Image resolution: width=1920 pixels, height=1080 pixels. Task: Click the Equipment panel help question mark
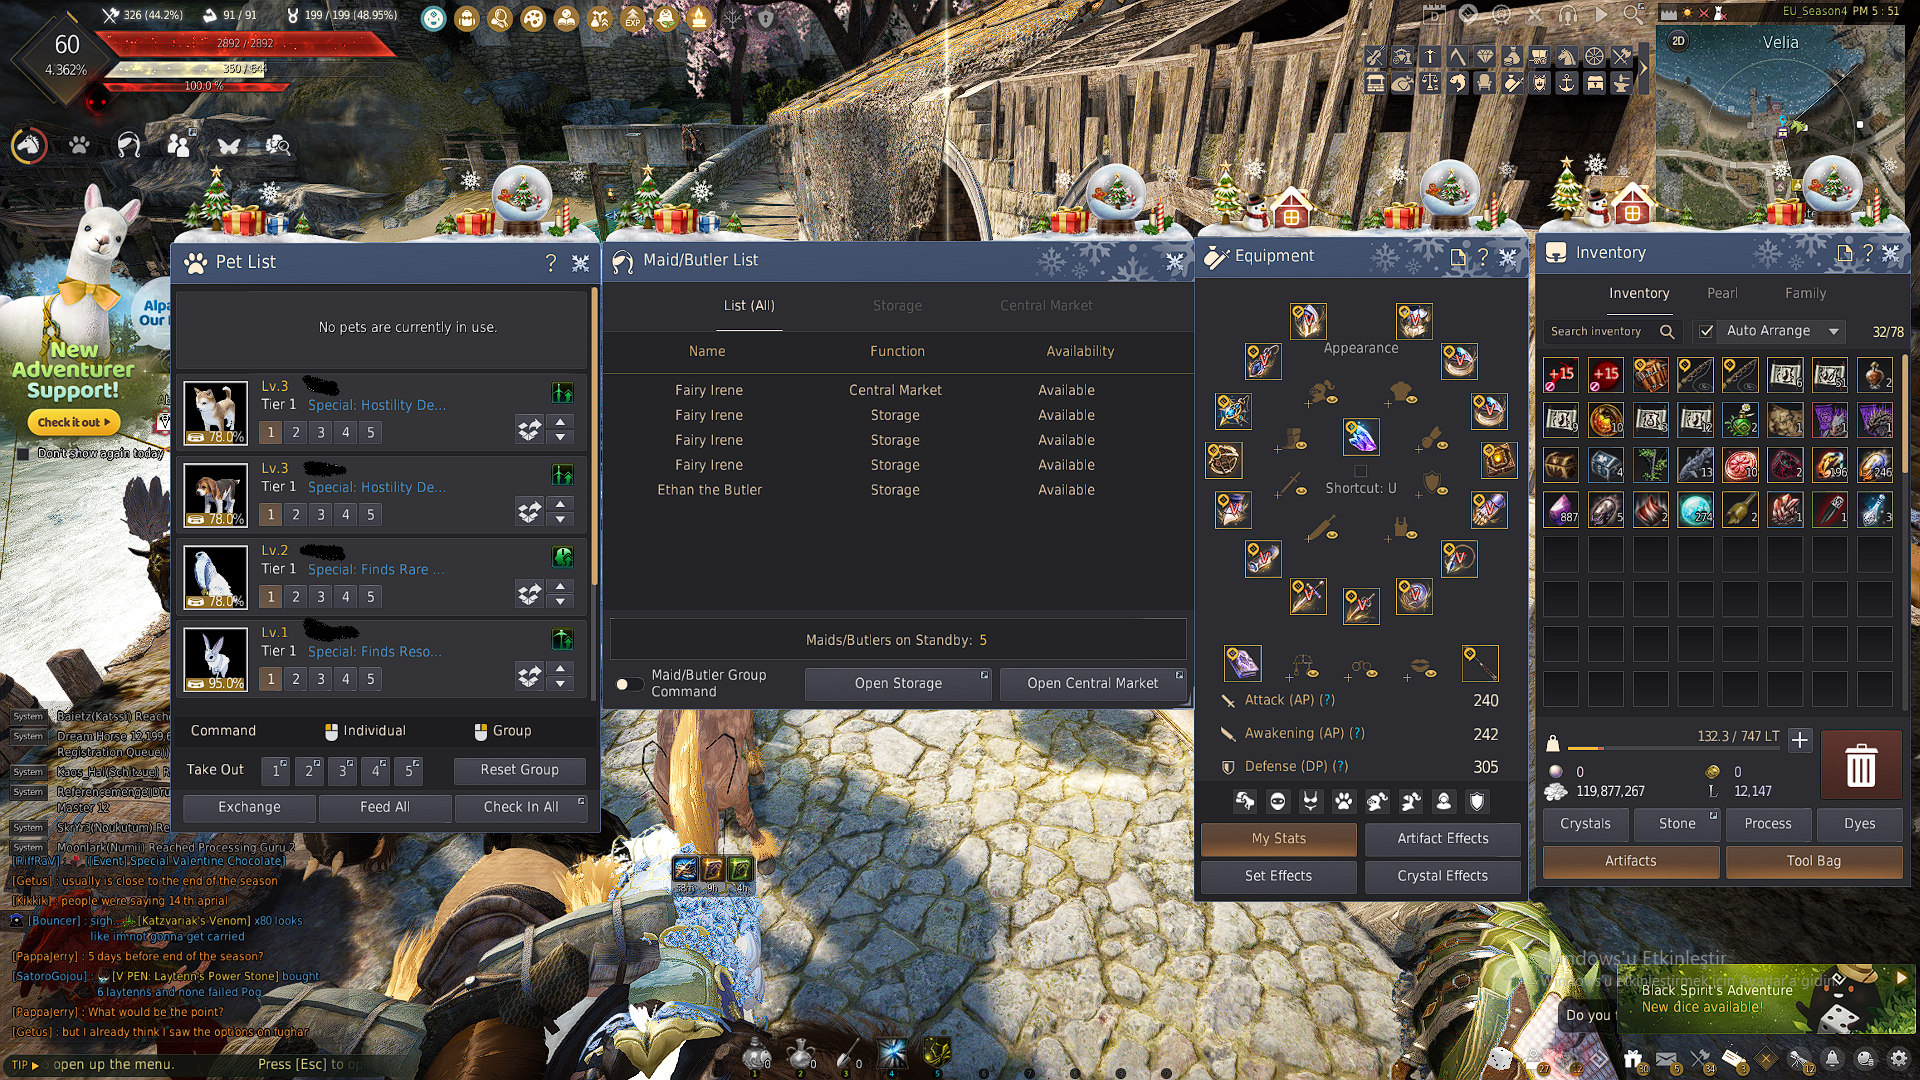1483,257
